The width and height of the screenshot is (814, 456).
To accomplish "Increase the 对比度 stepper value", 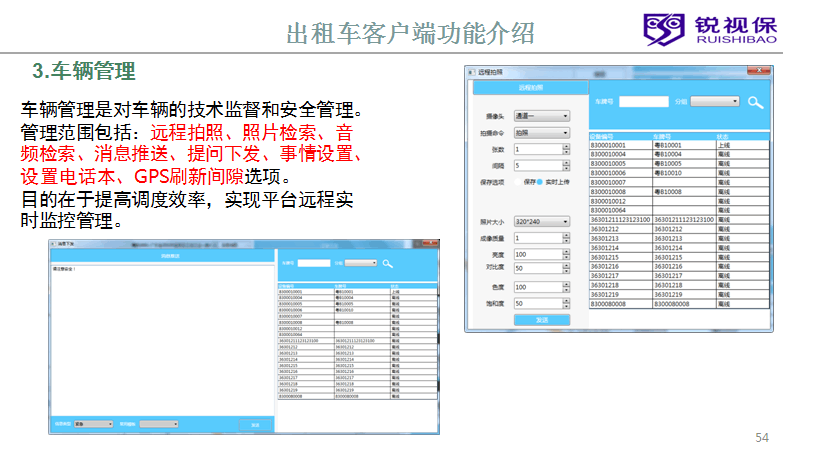I will (566, 266).
